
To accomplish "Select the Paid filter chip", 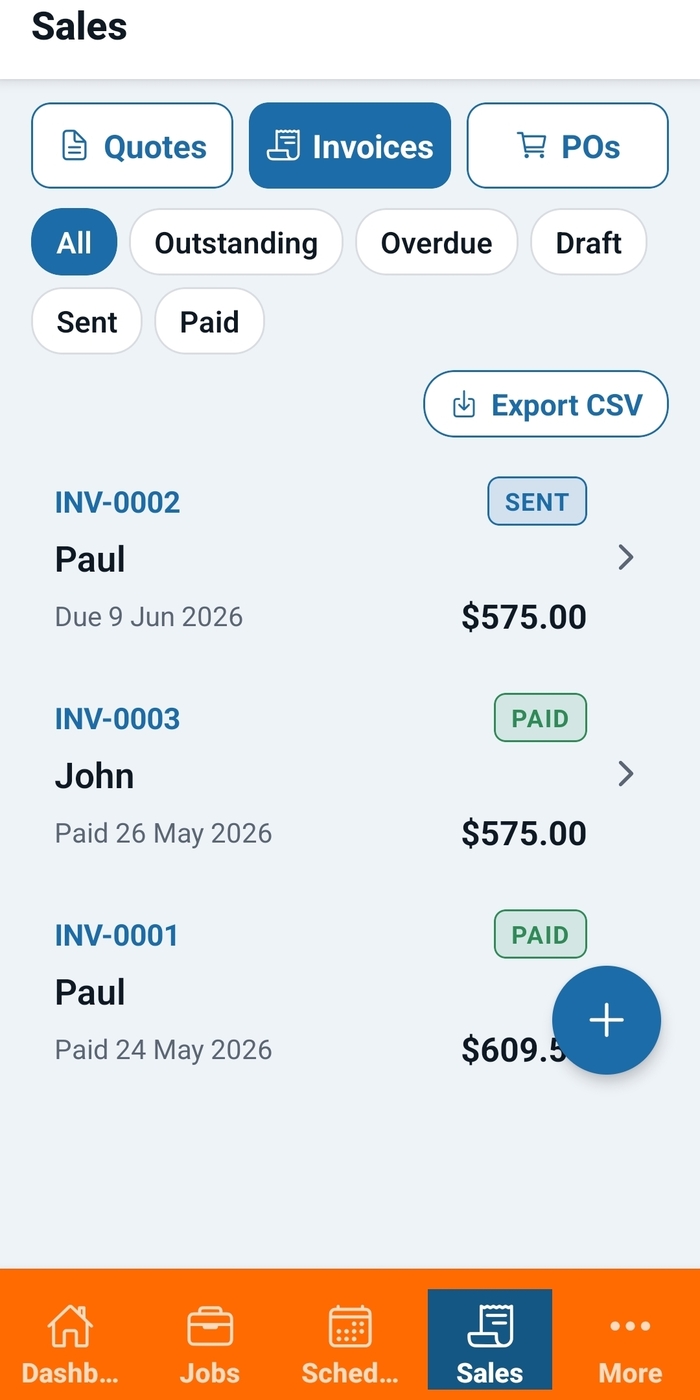I will (210, 322).
